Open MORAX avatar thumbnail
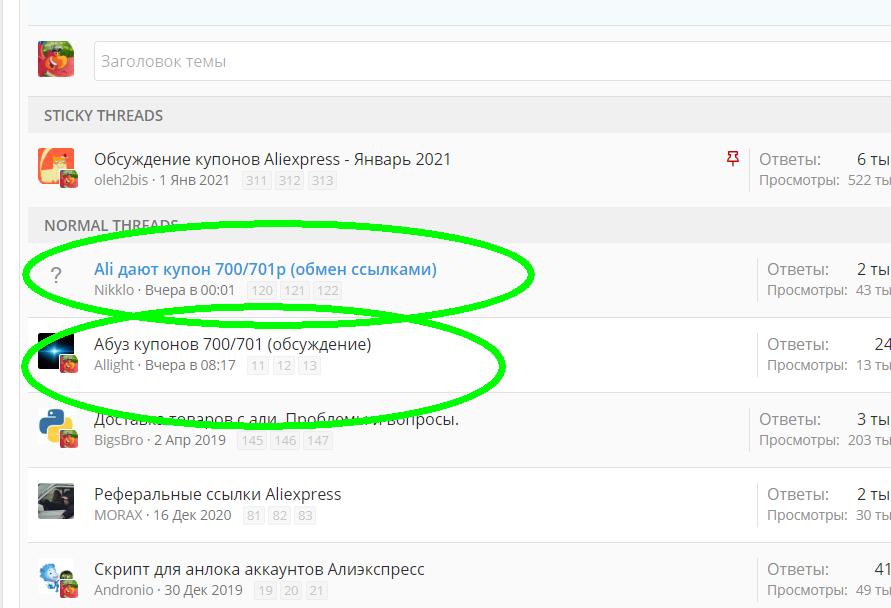This screenshot has height=608, width=891. coord(56,501)
